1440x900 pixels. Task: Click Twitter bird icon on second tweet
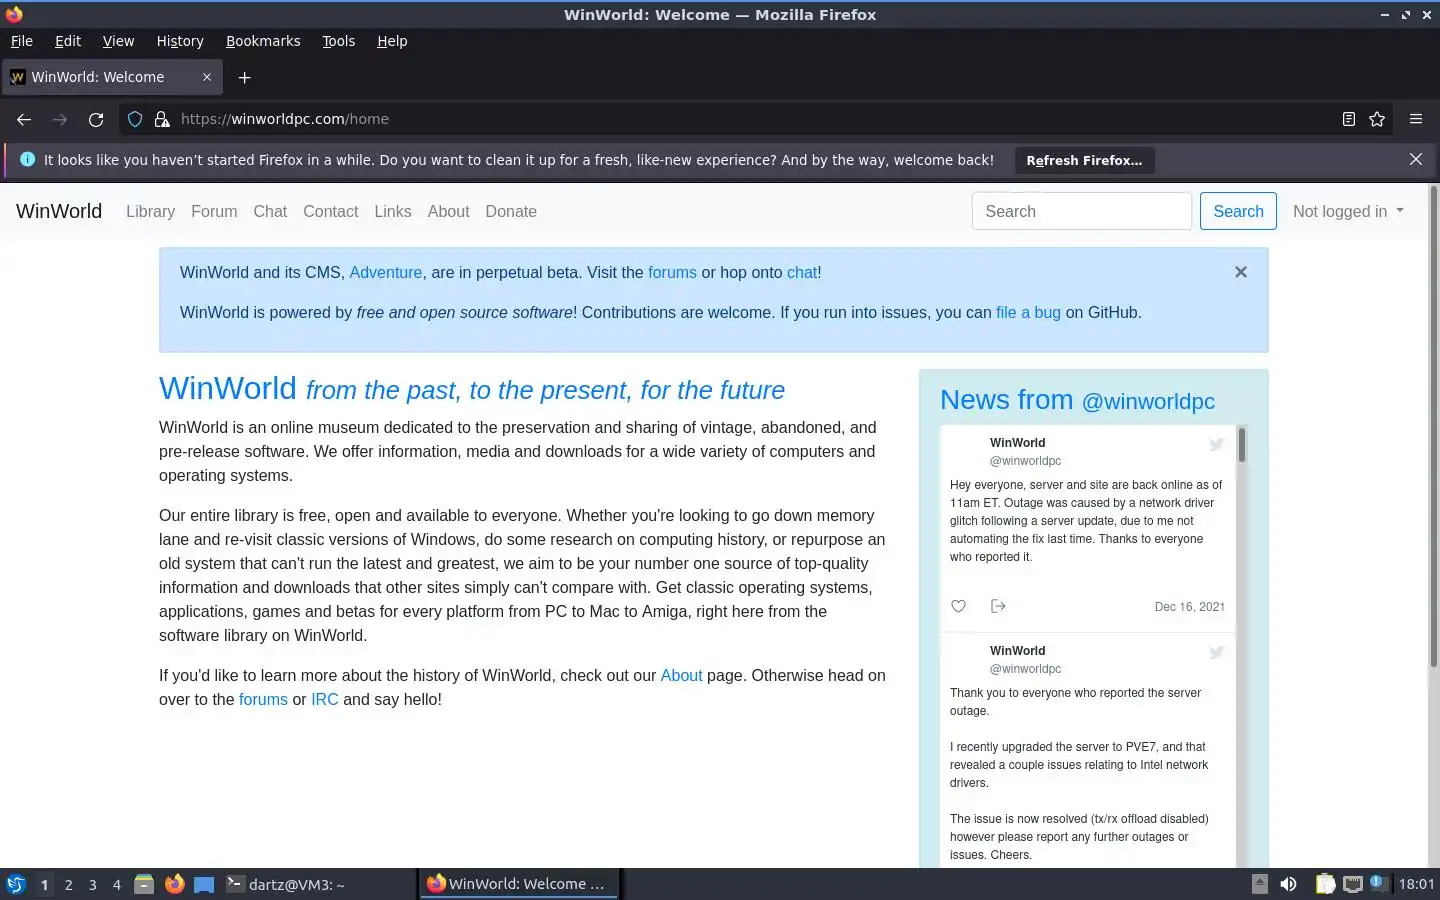(1216, 652)
